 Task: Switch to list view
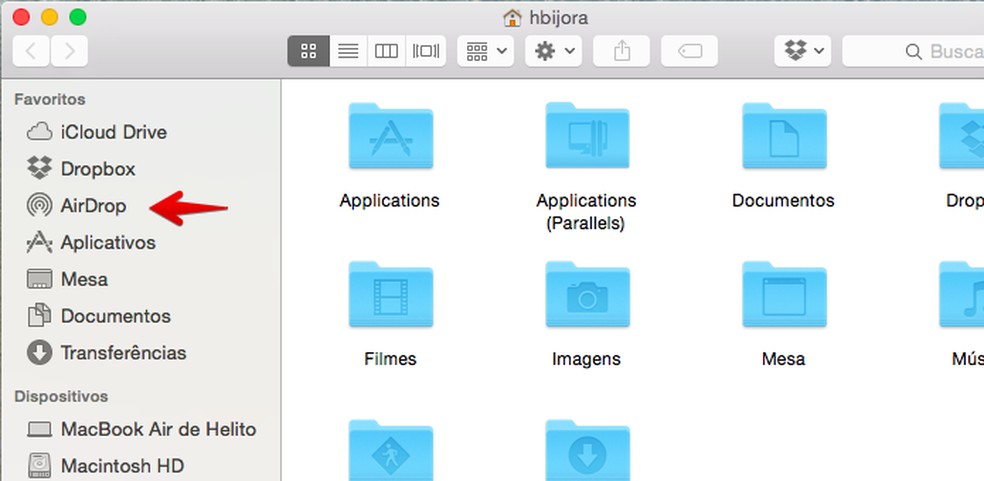pos(348,51)
